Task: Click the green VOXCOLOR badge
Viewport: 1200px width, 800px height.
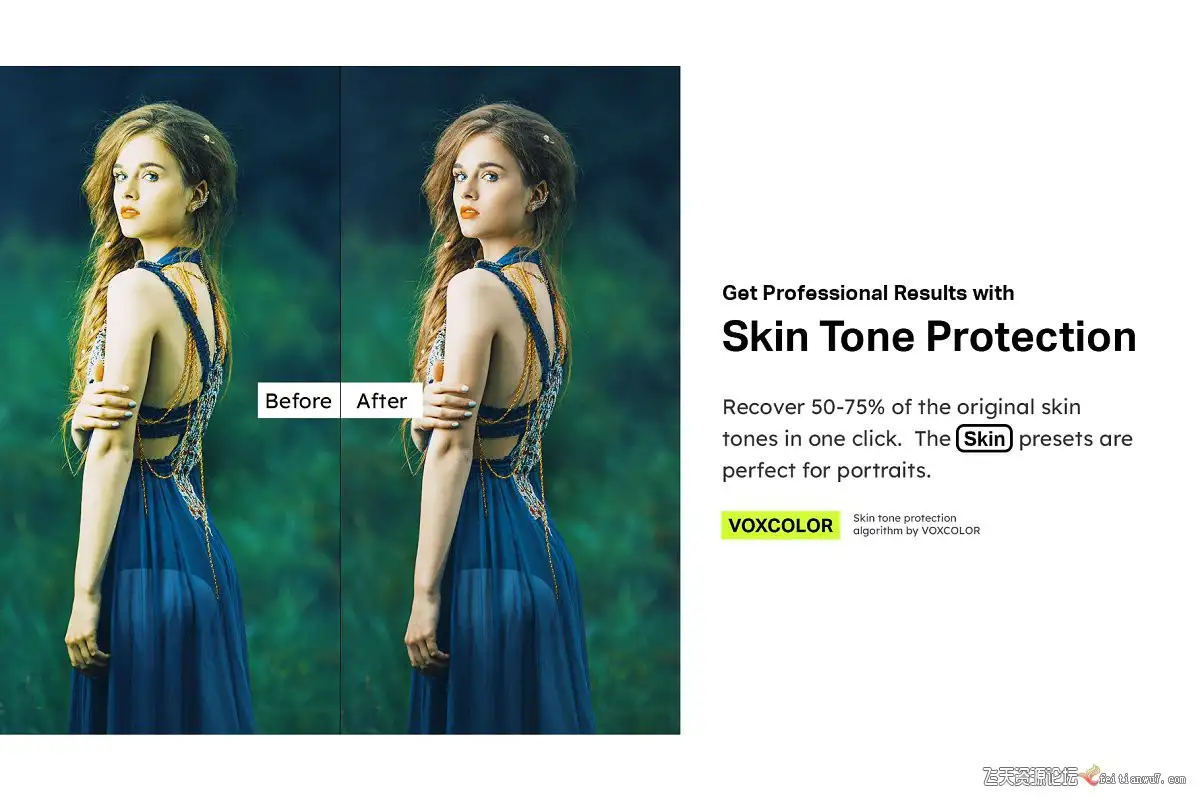Action: click(780, 525)
